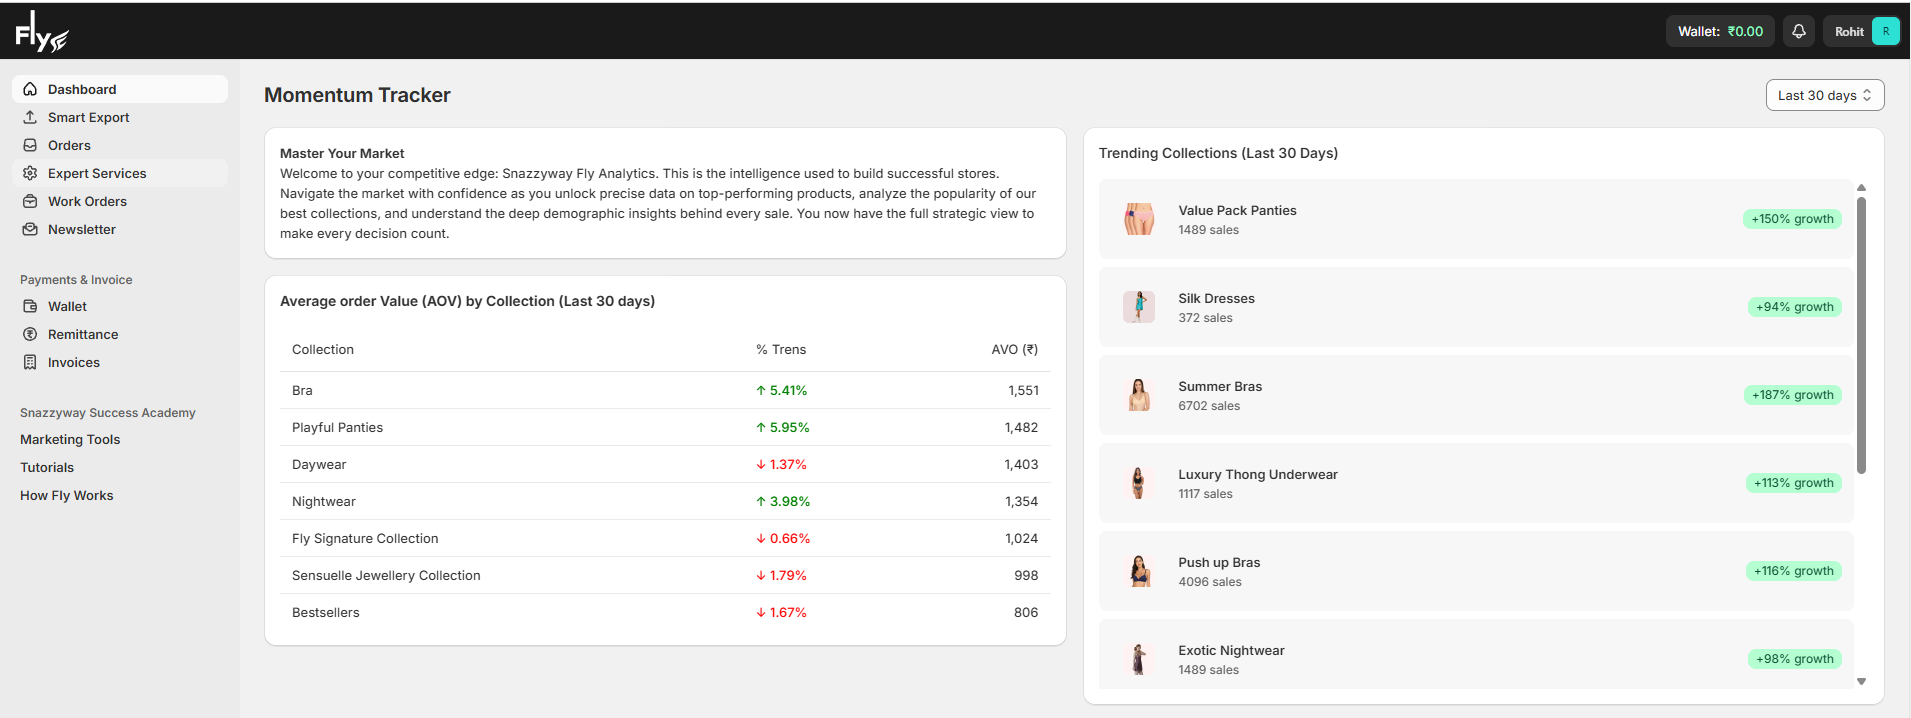Click the Rohit profile button

click(1861, 31)
